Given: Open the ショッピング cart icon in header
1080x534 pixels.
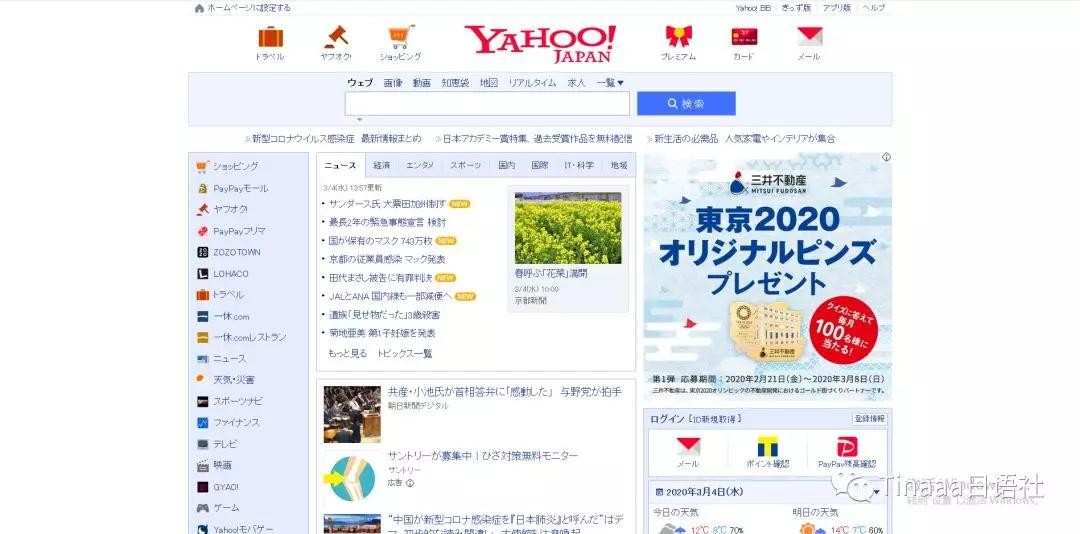Looking at the screenshot, I should pyautogui.click(x=401, y=37).
